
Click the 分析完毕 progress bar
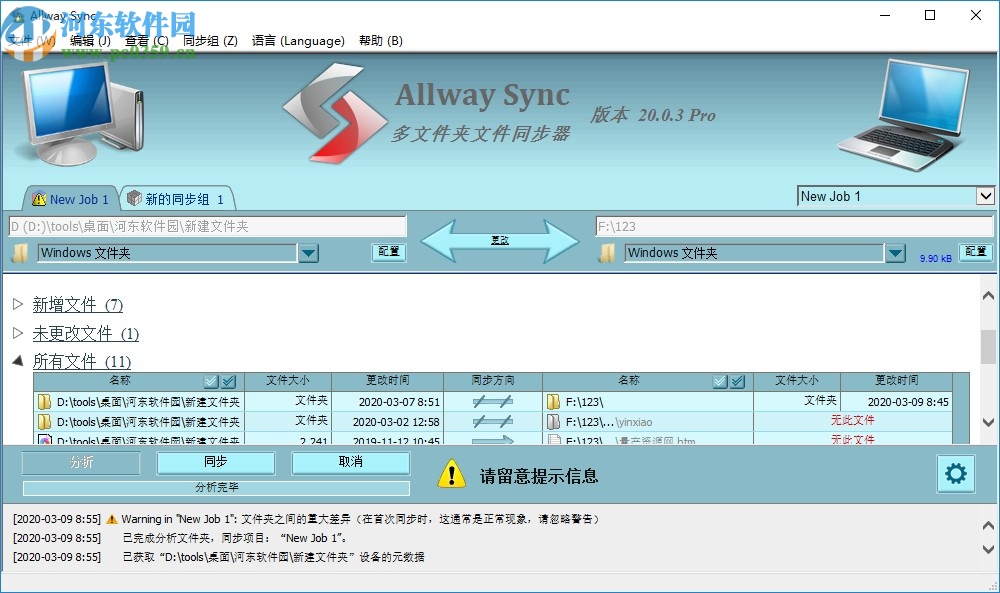tap(215, 488)
